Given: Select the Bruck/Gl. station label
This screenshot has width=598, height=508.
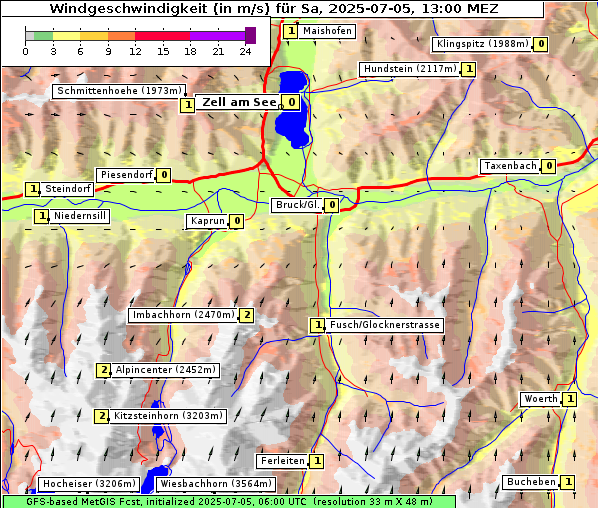Looking at the screenshot, I should click(x=297, y=205).
